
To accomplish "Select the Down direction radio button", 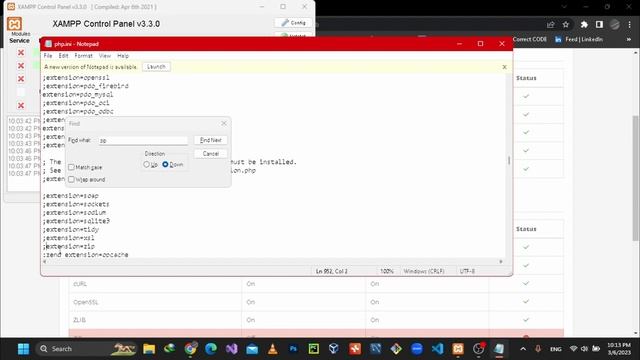I will point(165,164).
